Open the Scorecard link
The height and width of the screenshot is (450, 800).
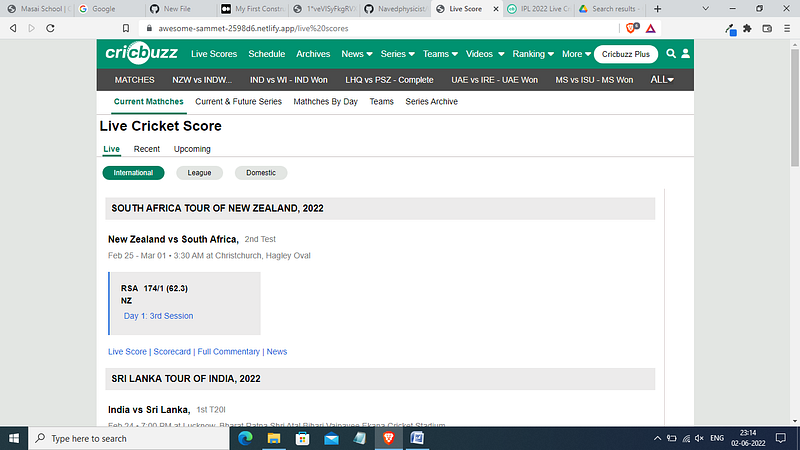pyautogui.click(x=172, y=352)
